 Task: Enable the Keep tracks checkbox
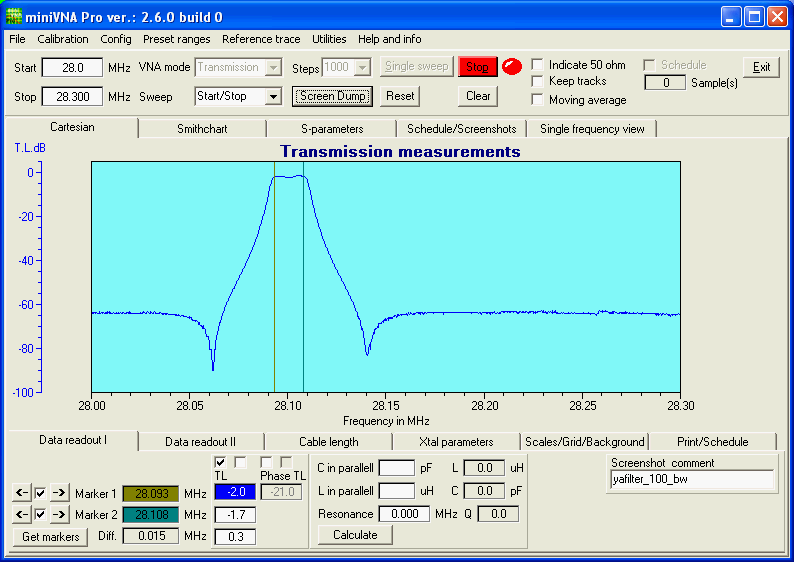click(538, 82)
